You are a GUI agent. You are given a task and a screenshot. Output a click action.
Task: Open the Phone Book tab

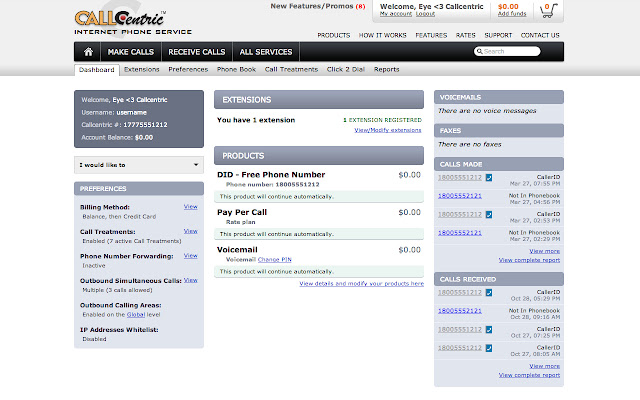[236, 69]
